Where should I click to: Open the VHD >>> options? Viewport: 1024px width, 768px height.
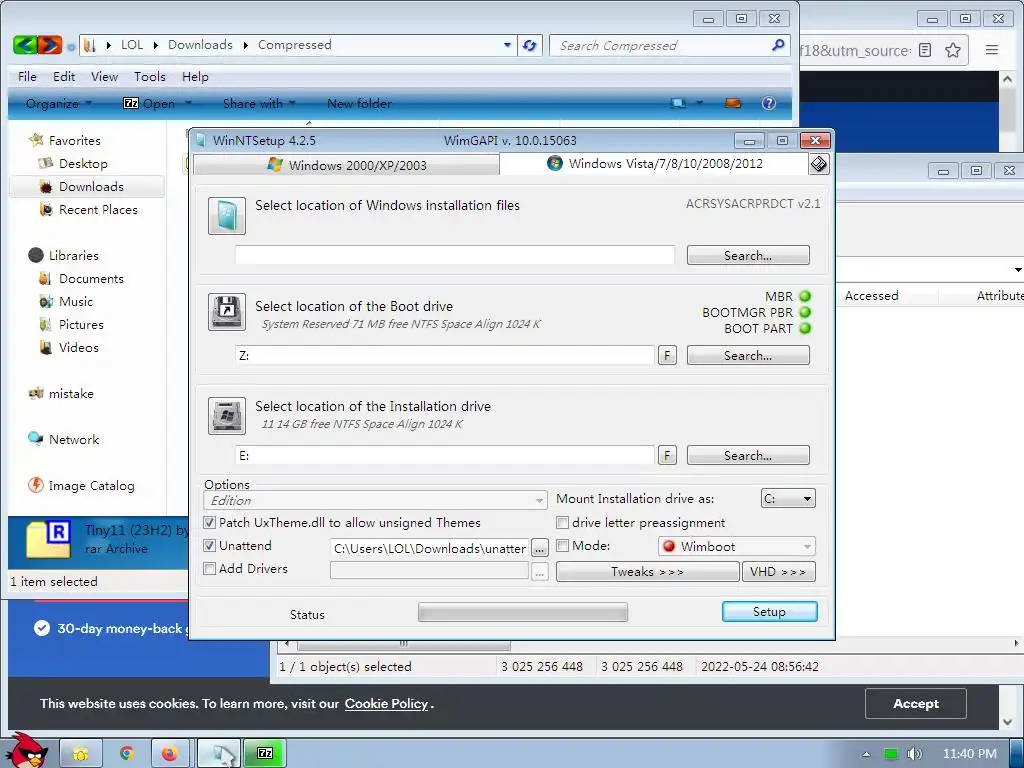(x=778, y=571)
